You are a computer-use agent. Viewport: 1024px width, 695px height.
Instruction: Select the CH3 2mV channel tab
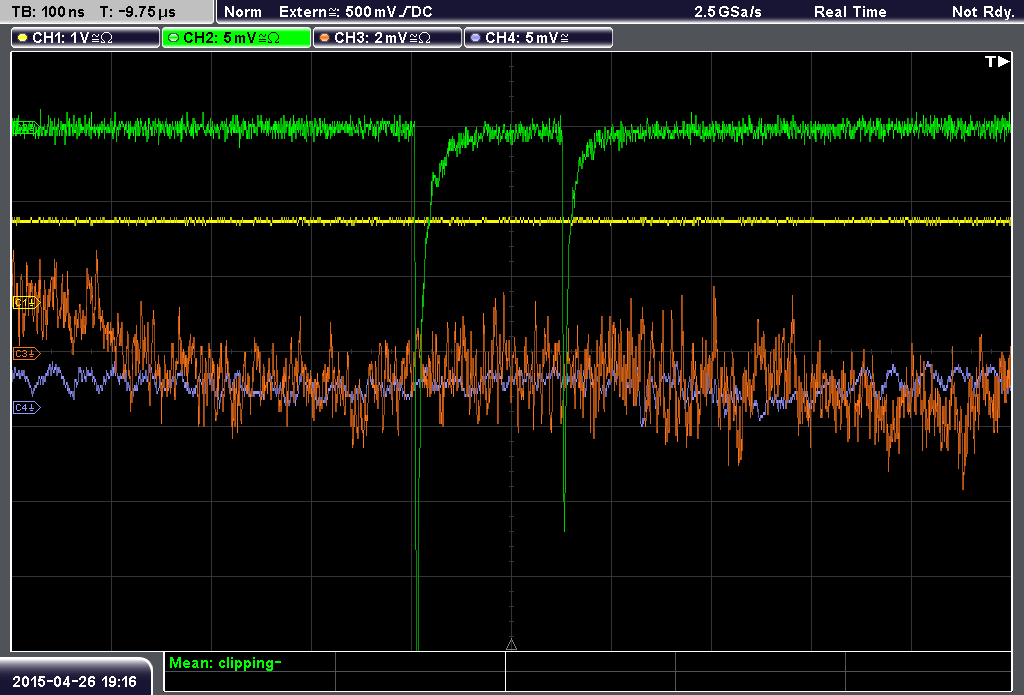coord(387,38)
